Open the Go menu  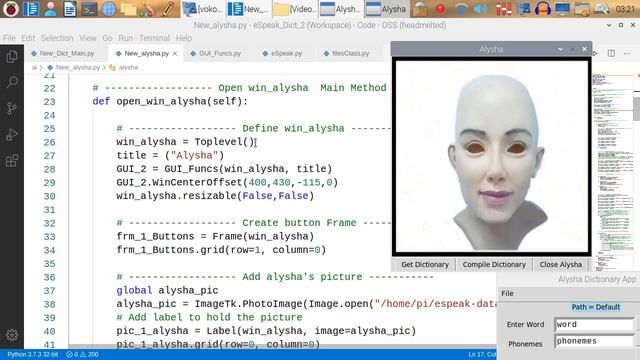pyautogui.click(x=107, y=38)
